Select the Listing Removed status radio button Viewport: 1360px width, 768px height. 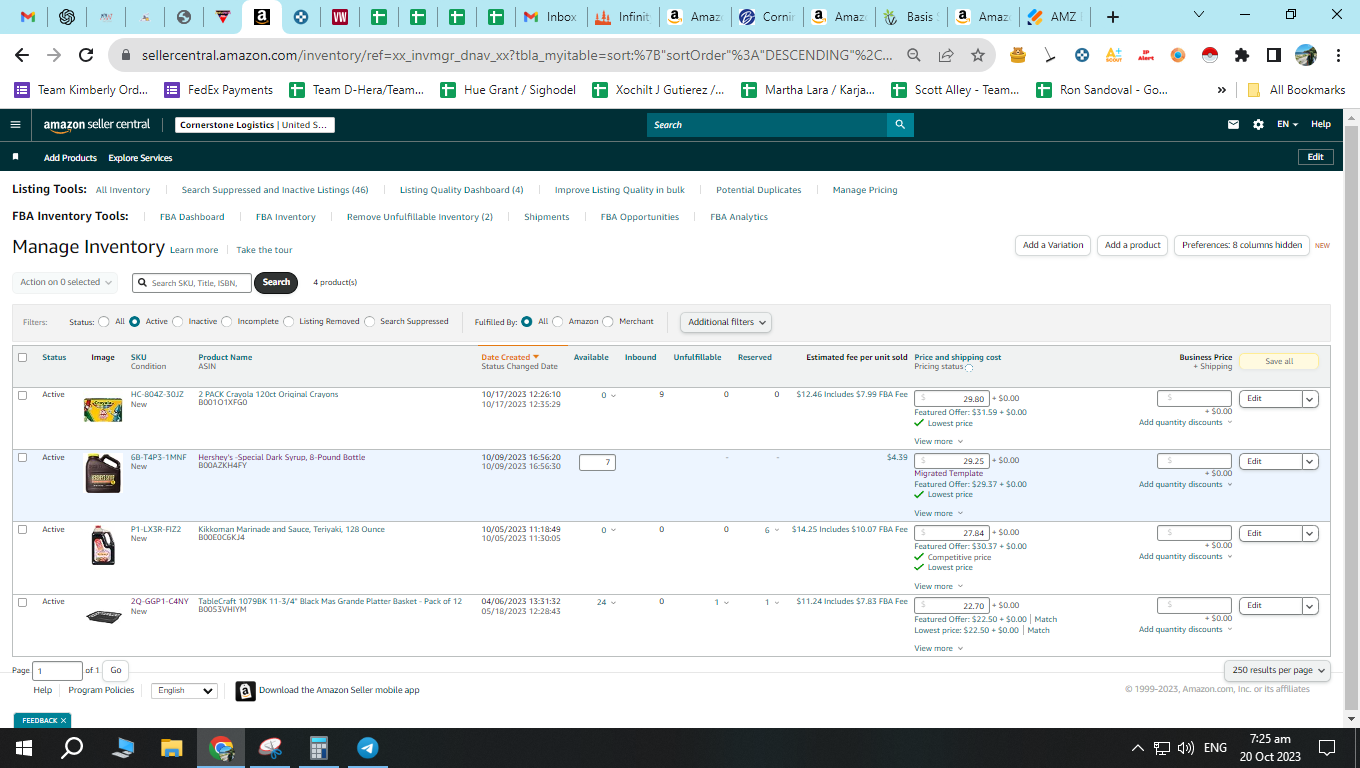point(289,322)
